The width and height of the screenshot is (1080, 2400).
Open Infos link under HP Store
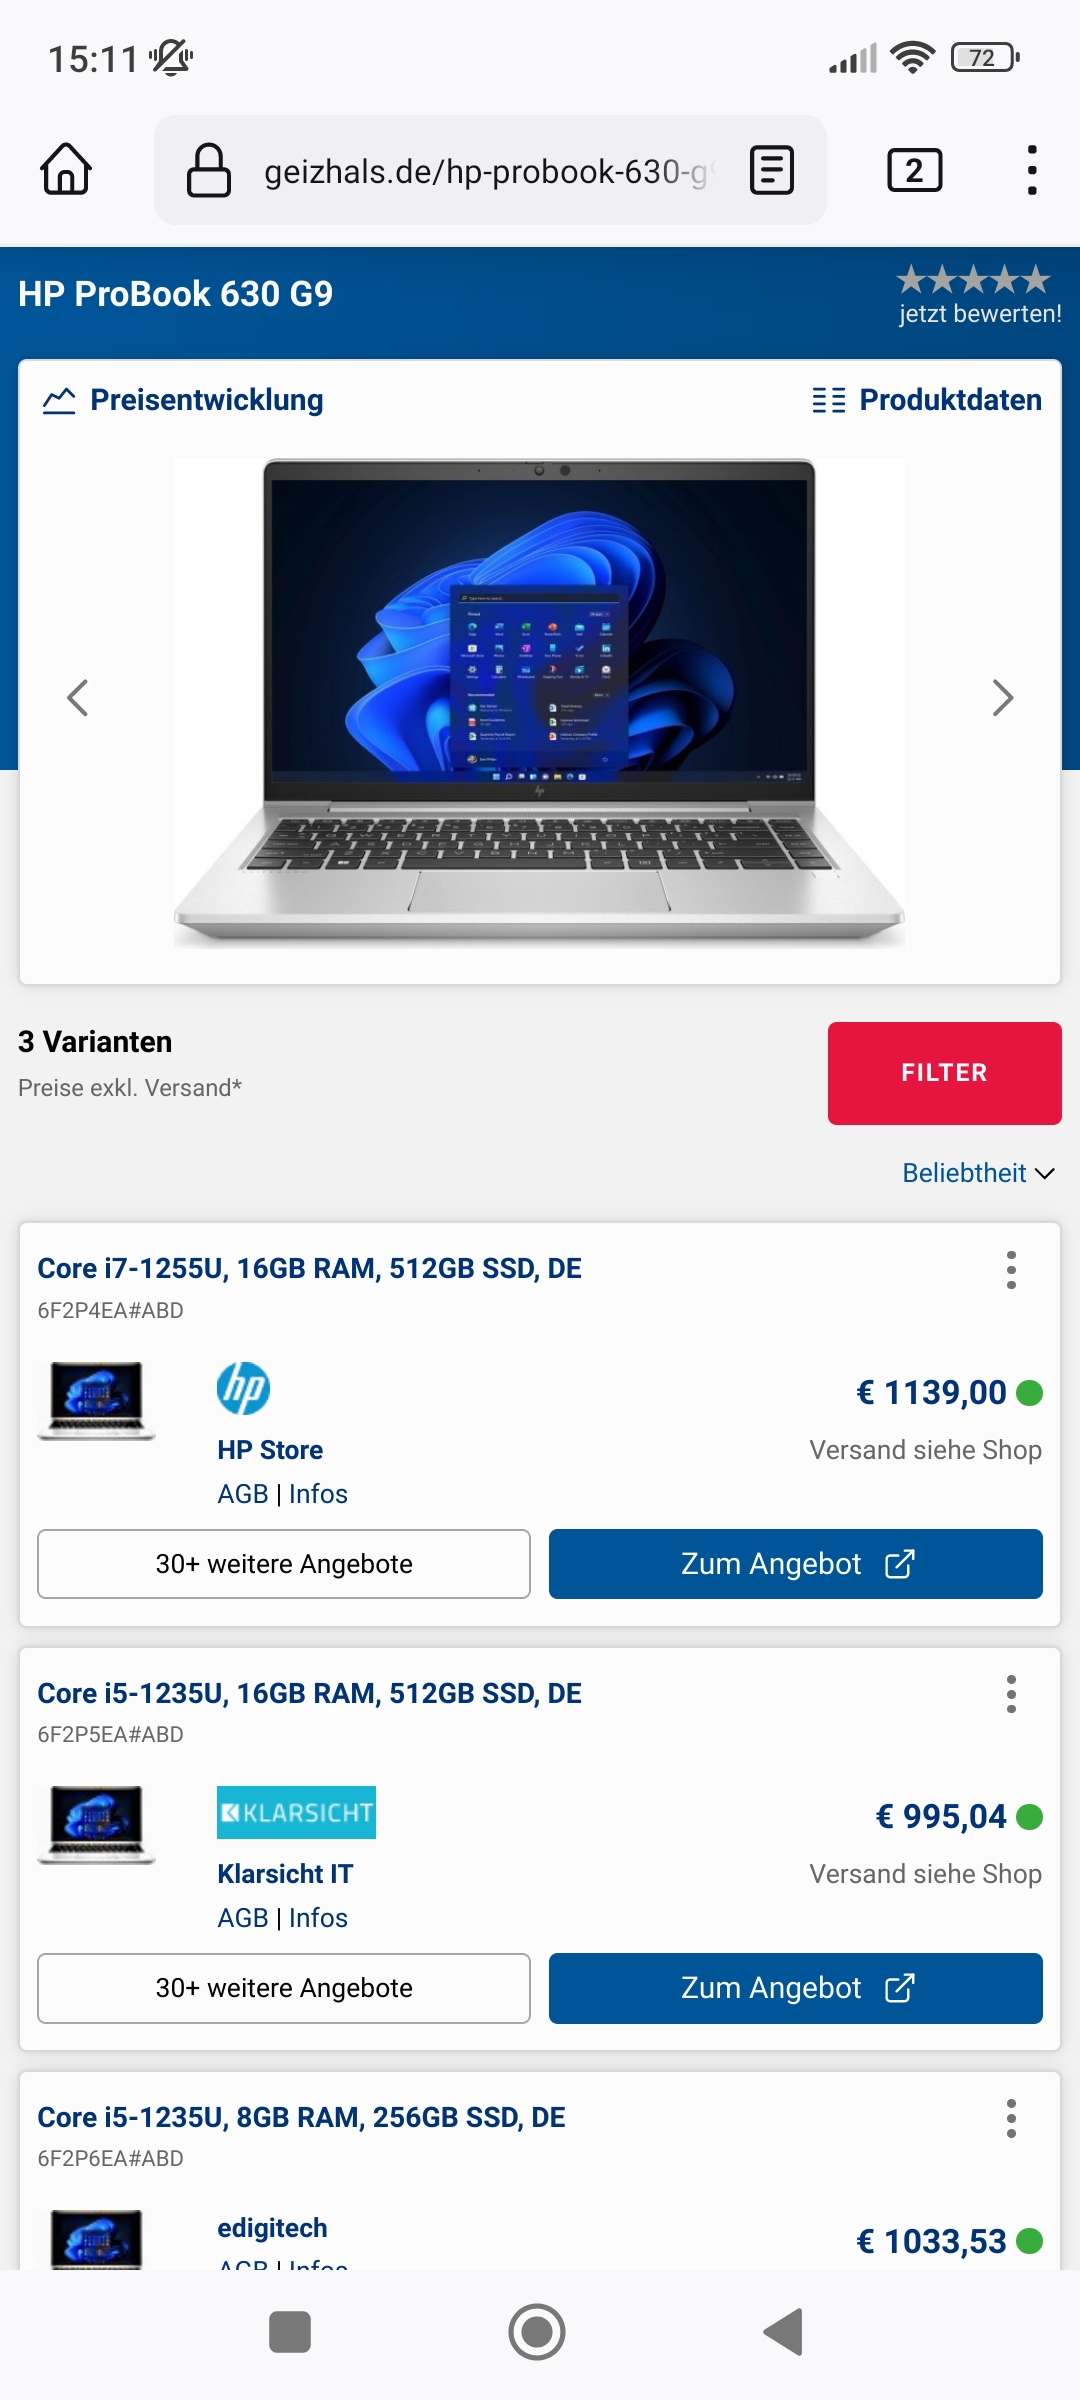318,1494
